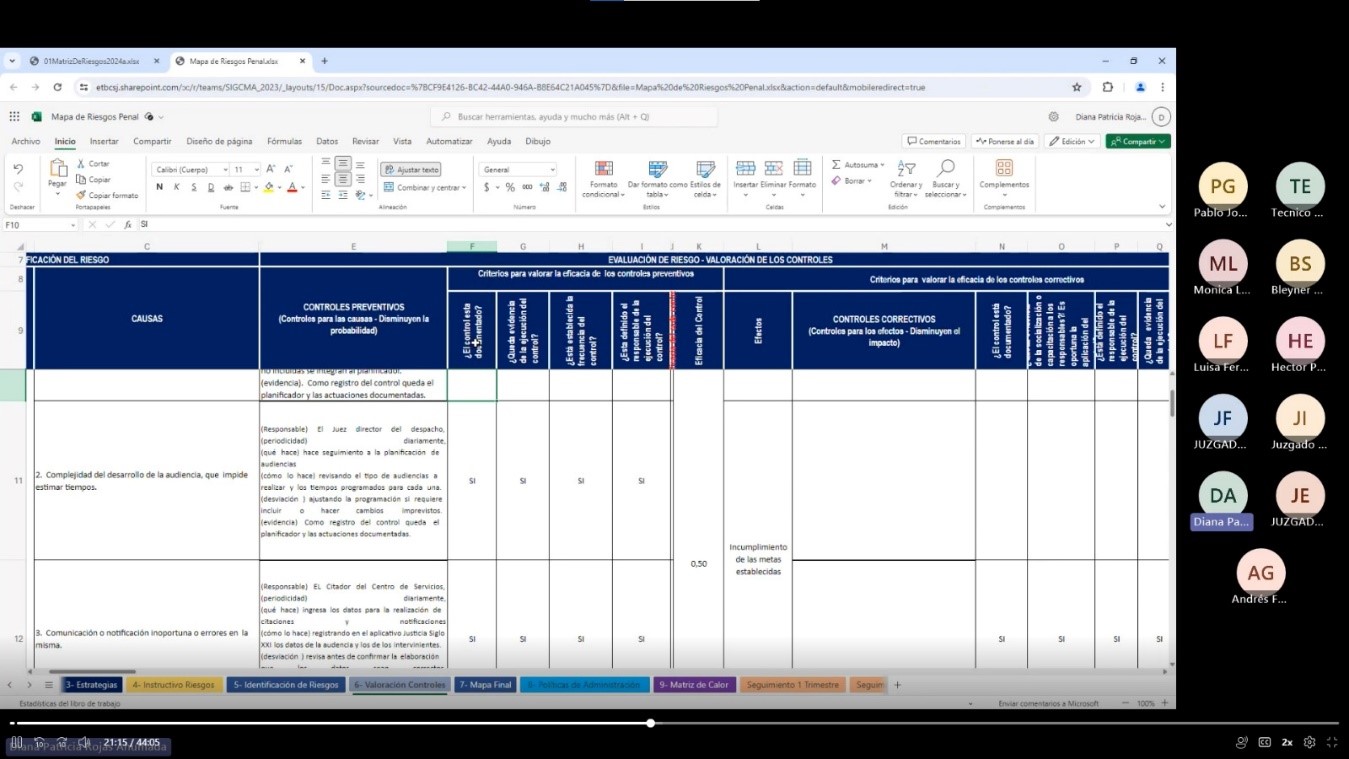
Task: Decrease font size with the smaller A icon
Action: click(288, 169)
